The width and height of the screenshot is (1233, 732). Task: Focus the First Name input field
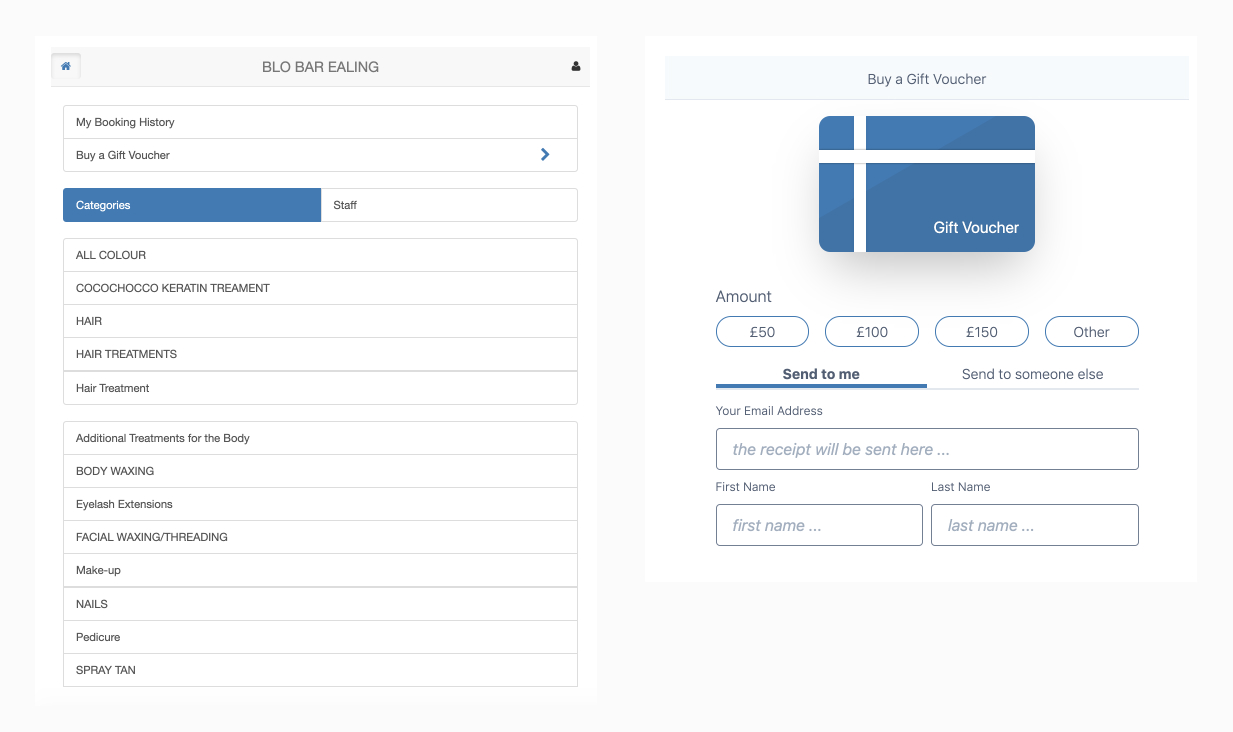coord(819,525)
